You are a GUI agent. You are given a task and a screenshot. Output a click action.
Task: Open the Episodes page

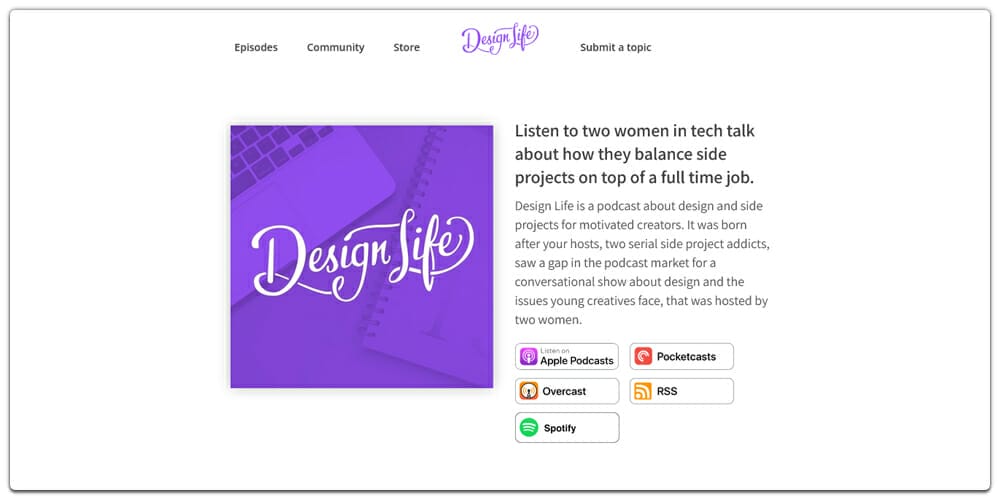pyautogui.click(x=256, y=47)
